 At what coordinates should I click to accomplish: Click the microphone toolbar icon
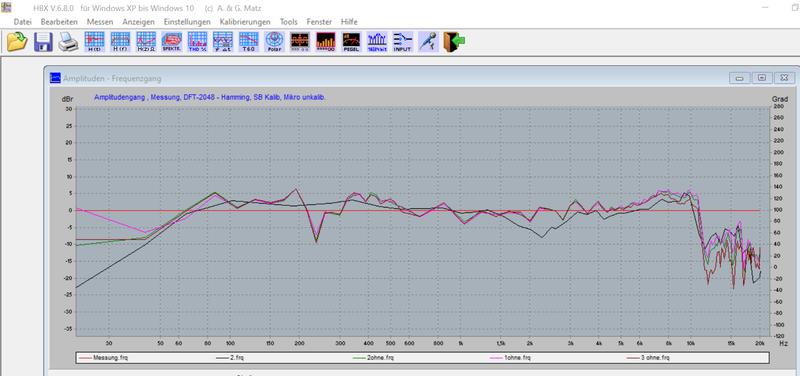(428, 41)
